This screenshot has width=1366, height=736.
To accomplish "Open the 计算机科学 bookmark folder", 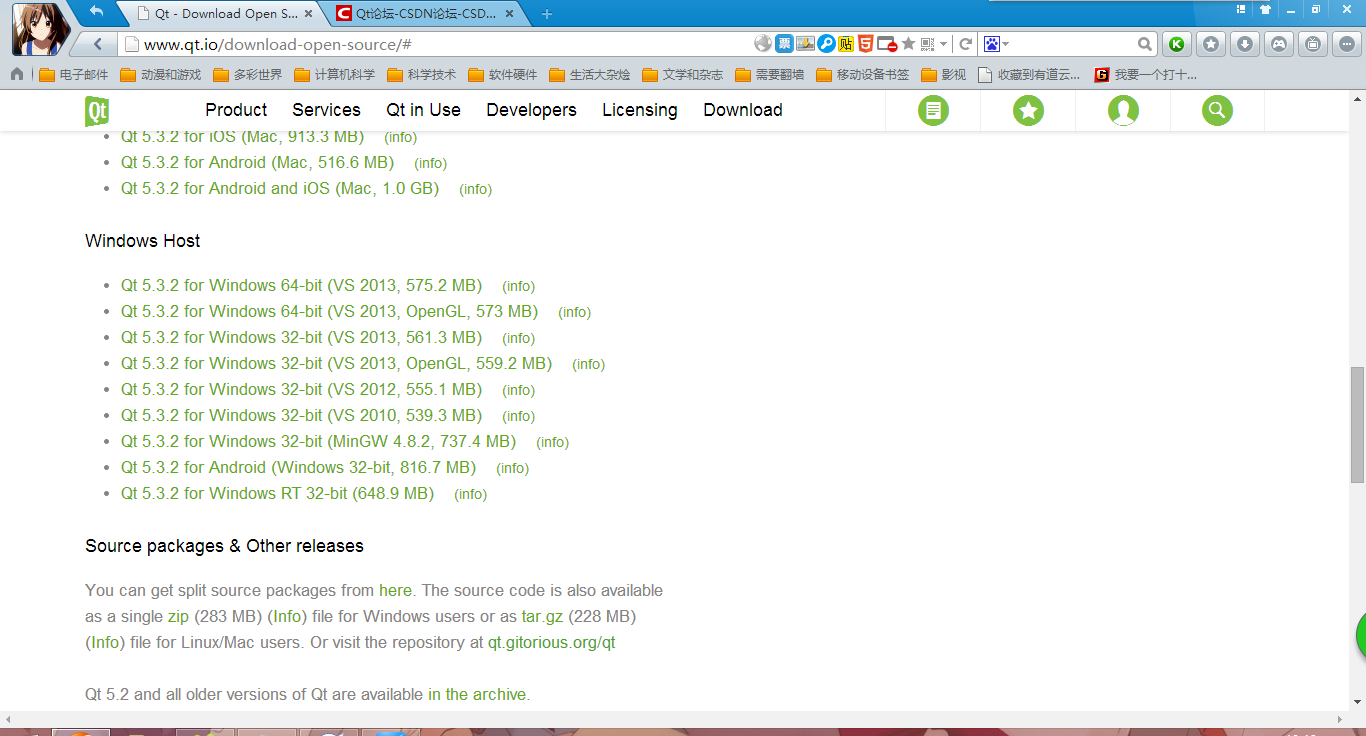I will pyautogui.click(x=334, y=74).
